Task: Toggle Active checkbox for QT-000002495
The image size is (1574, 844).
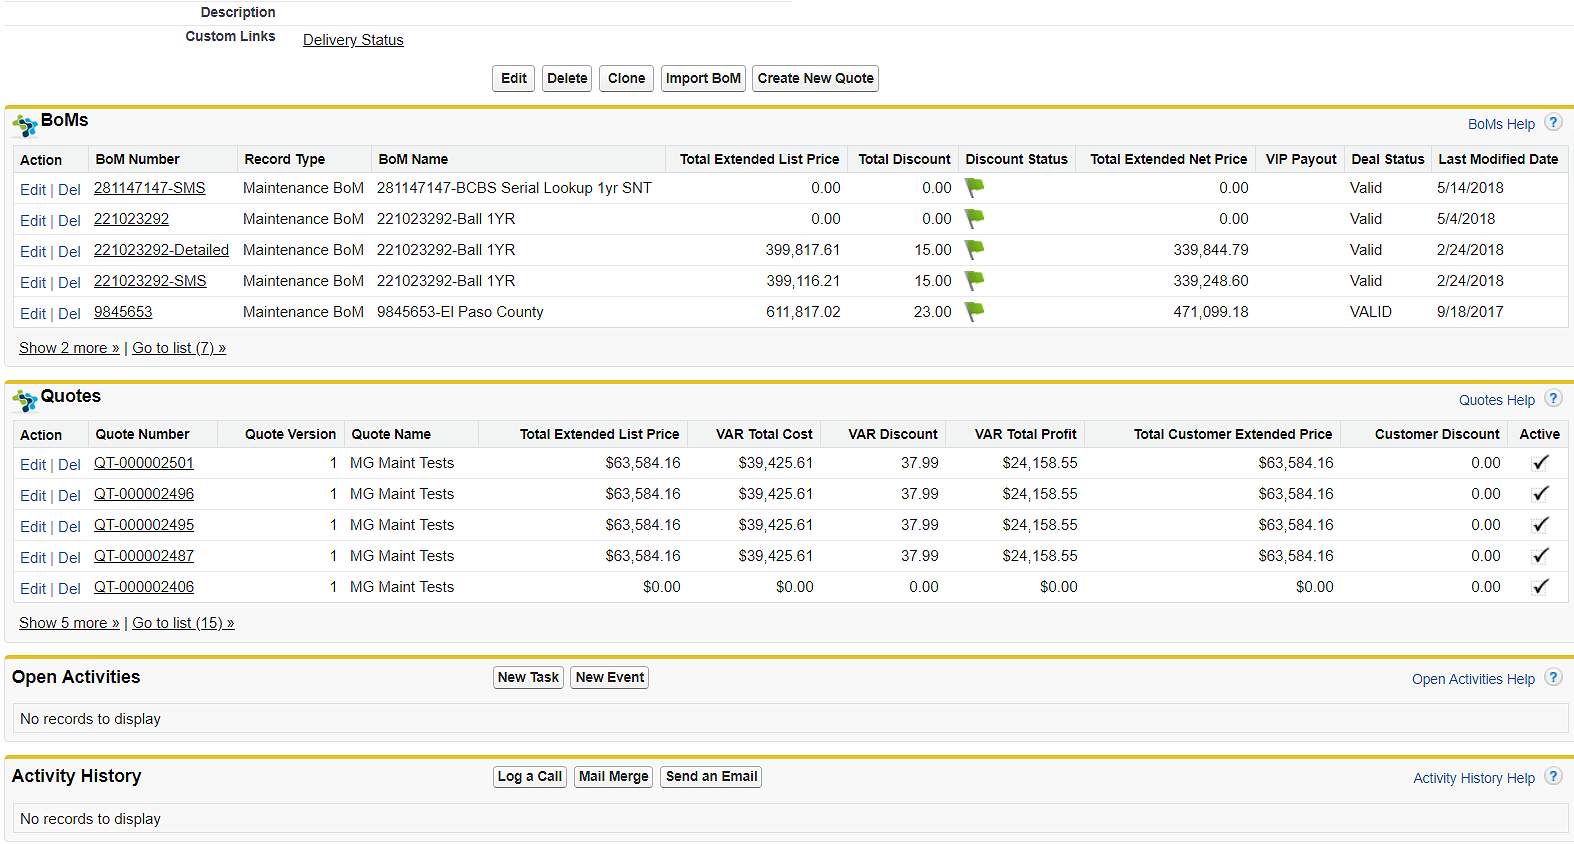Action: coord(1540,525)
